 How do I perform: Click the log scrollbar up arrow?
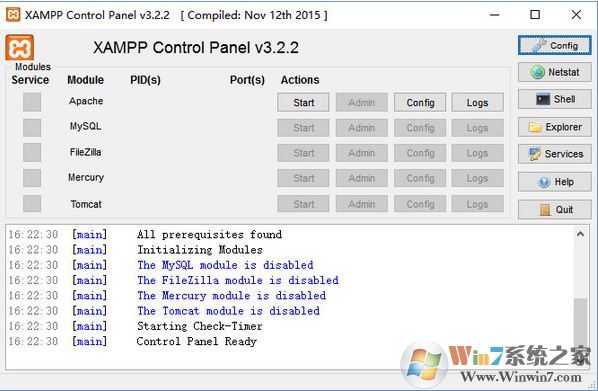pyautogui.click(x=580, y=234)
